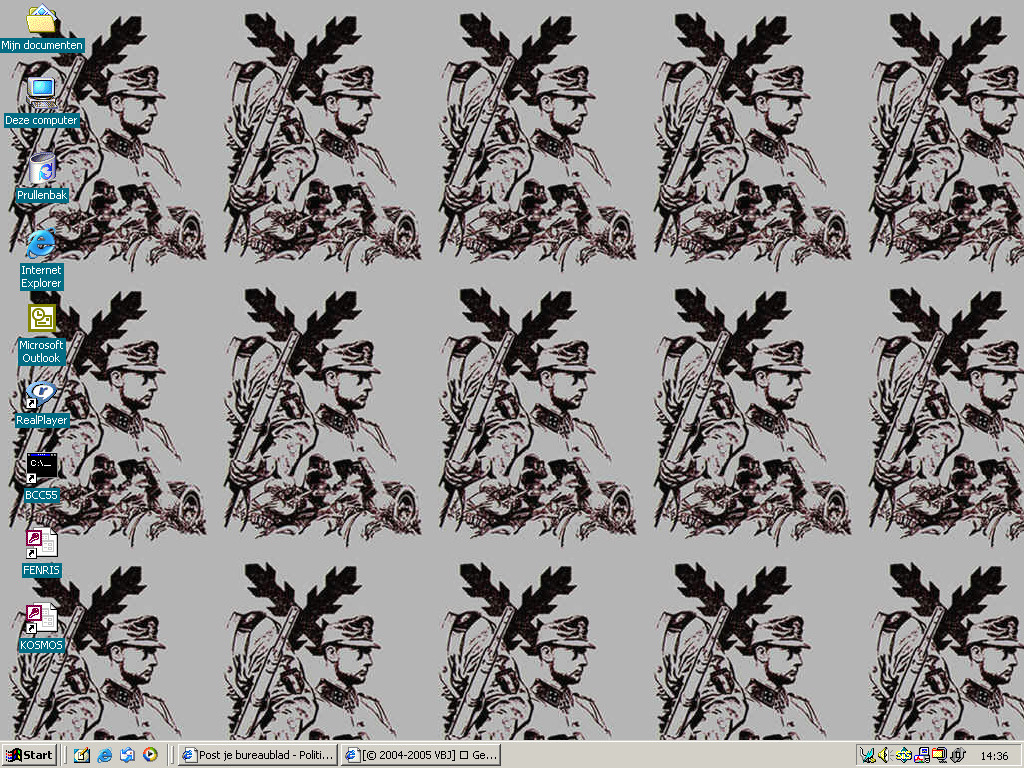Open the FENRIS database shortcut
Viewport: 1024px width, 768px height.
41,543
